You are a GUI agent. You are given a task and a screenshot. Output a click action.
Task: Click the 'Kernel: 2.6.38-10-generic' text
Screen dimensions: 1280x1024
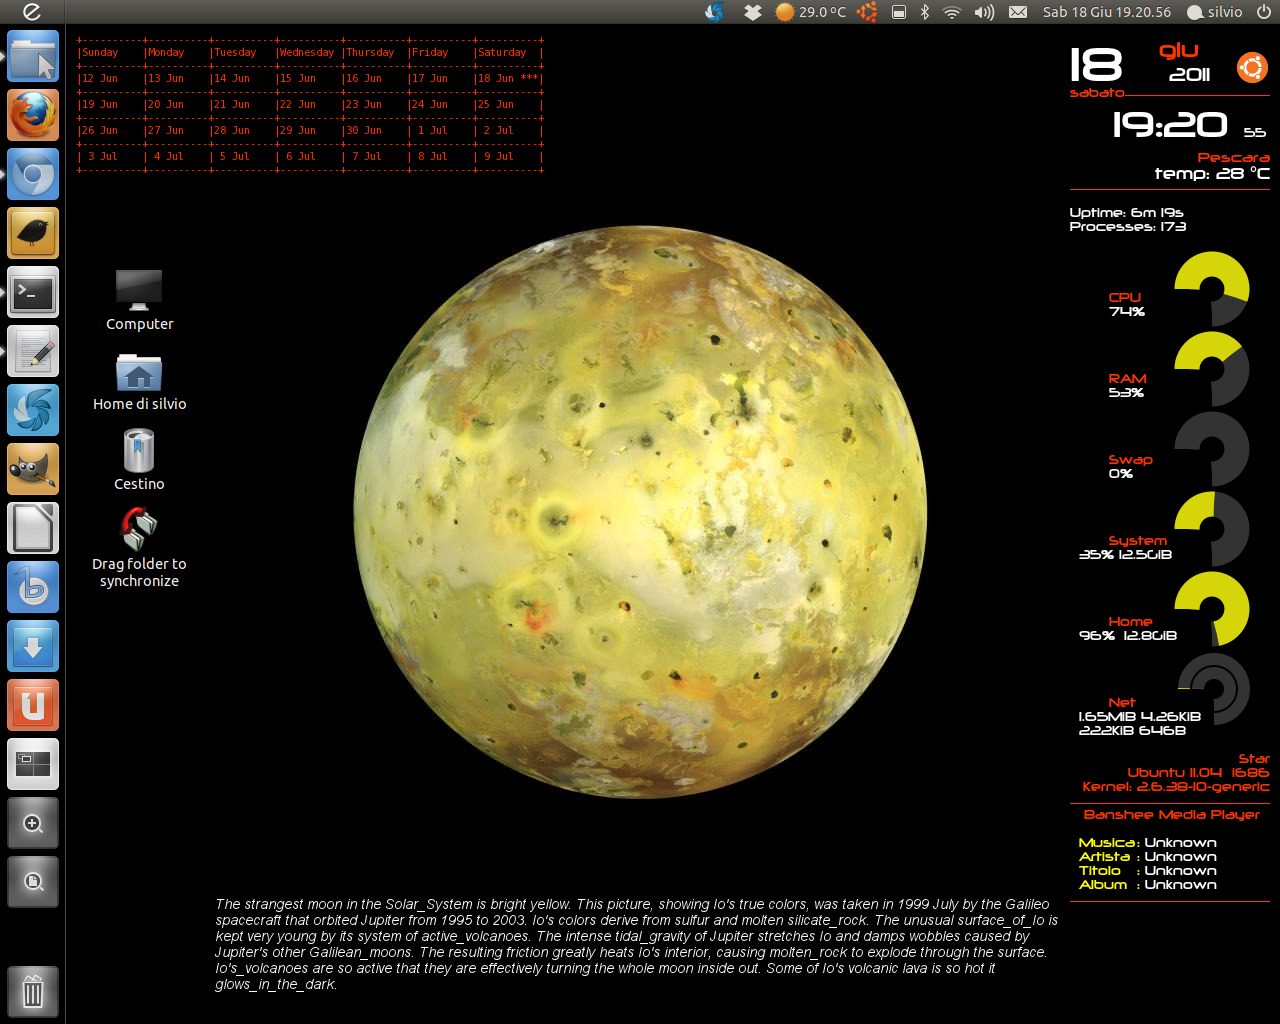click(1176, 787)
